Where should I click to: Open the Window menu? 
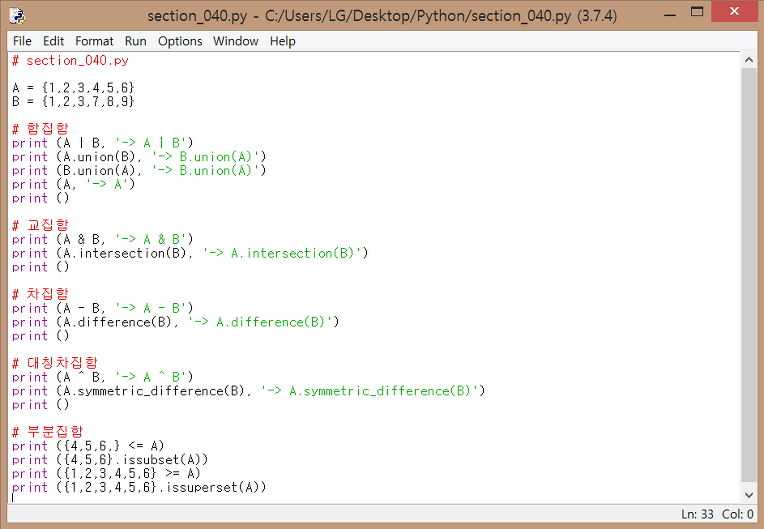click(x=235, y=41)
